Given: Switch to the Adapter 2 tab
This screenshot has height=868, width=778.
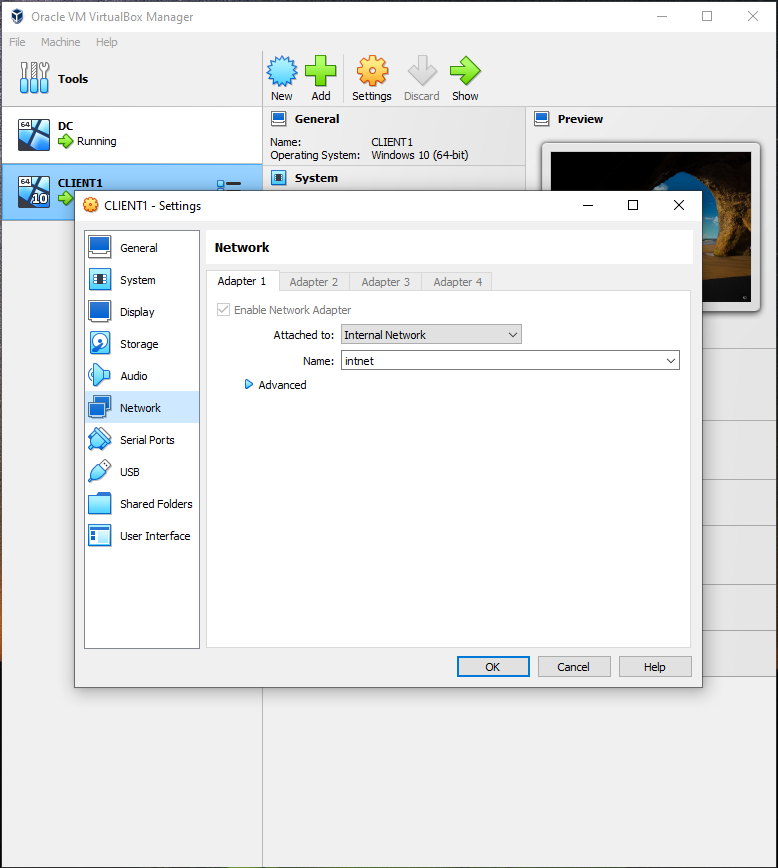Looking at the screenshot, I should click(314, 282).
